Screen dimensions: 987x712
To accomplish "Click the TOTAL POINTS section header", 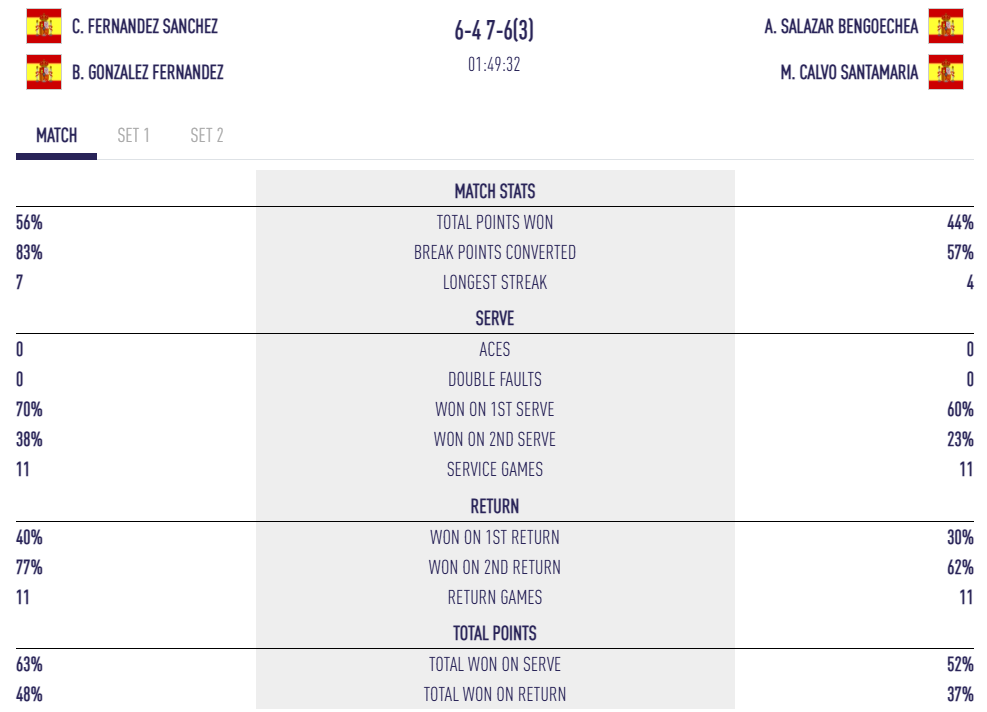I will pyautogui.click(x=494, y=633).
